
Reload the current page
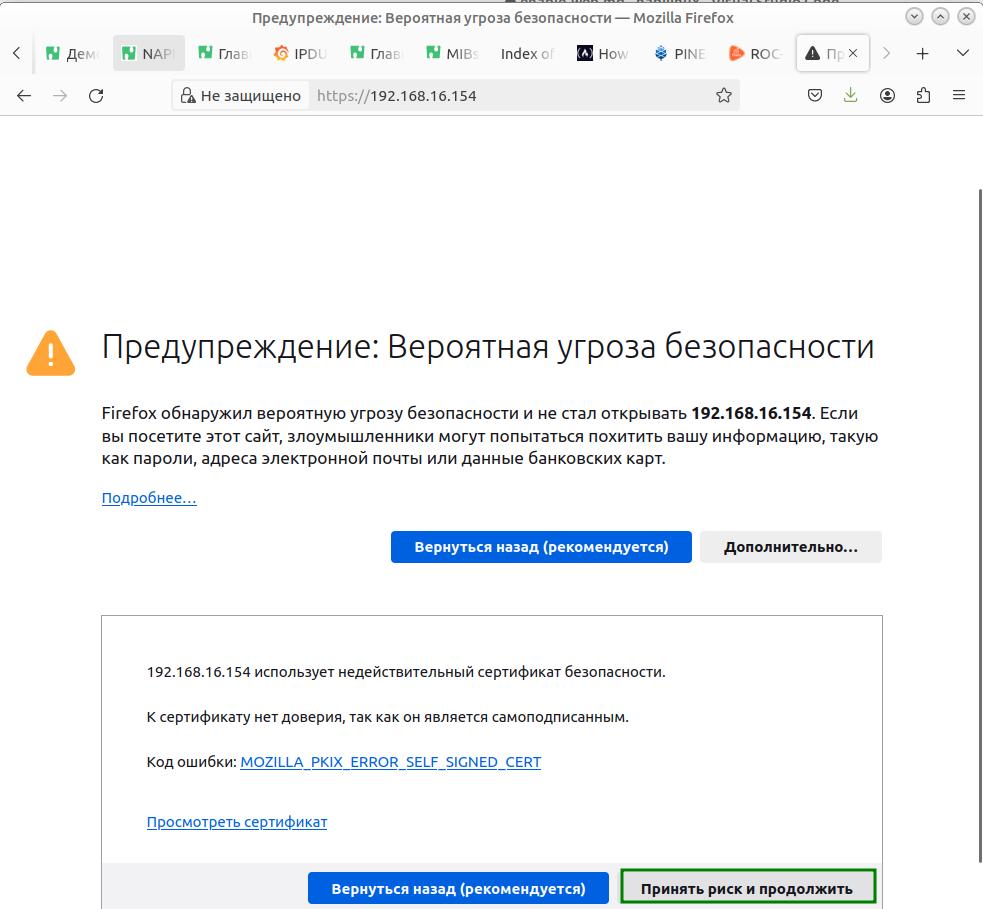tap(96, 95)
